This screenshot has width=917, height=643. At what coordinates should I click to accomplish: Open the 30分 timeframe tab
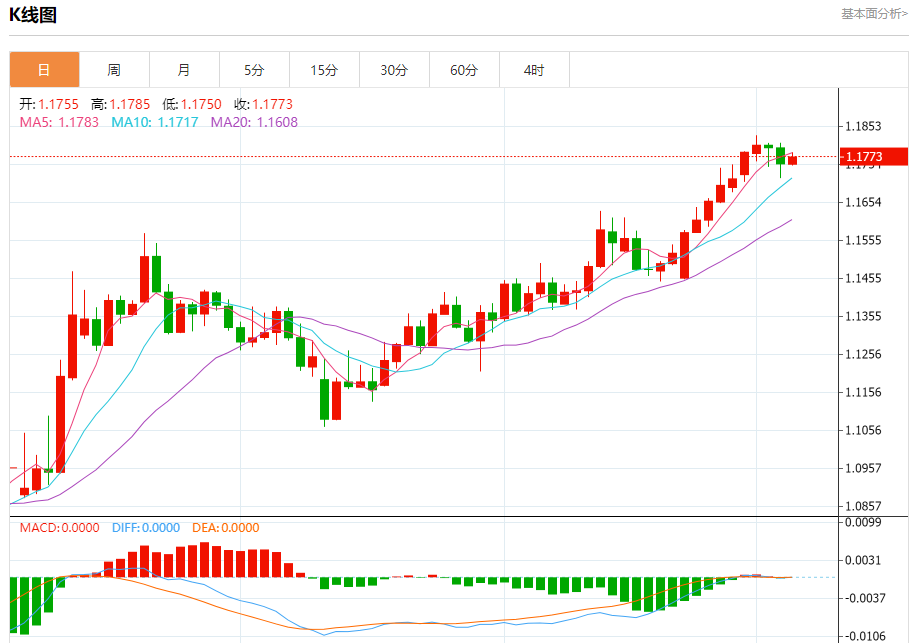pos(394,70)
